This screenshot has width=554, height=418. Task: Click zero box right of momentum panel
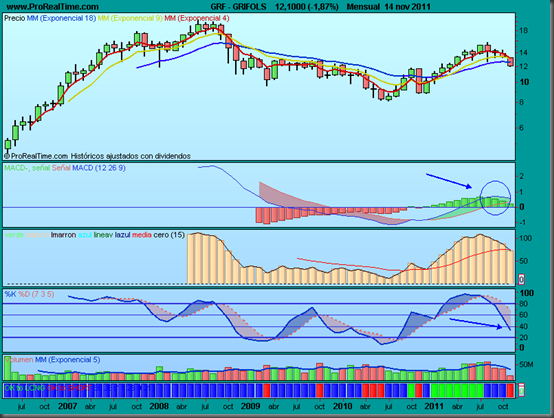tap(521, 279)
